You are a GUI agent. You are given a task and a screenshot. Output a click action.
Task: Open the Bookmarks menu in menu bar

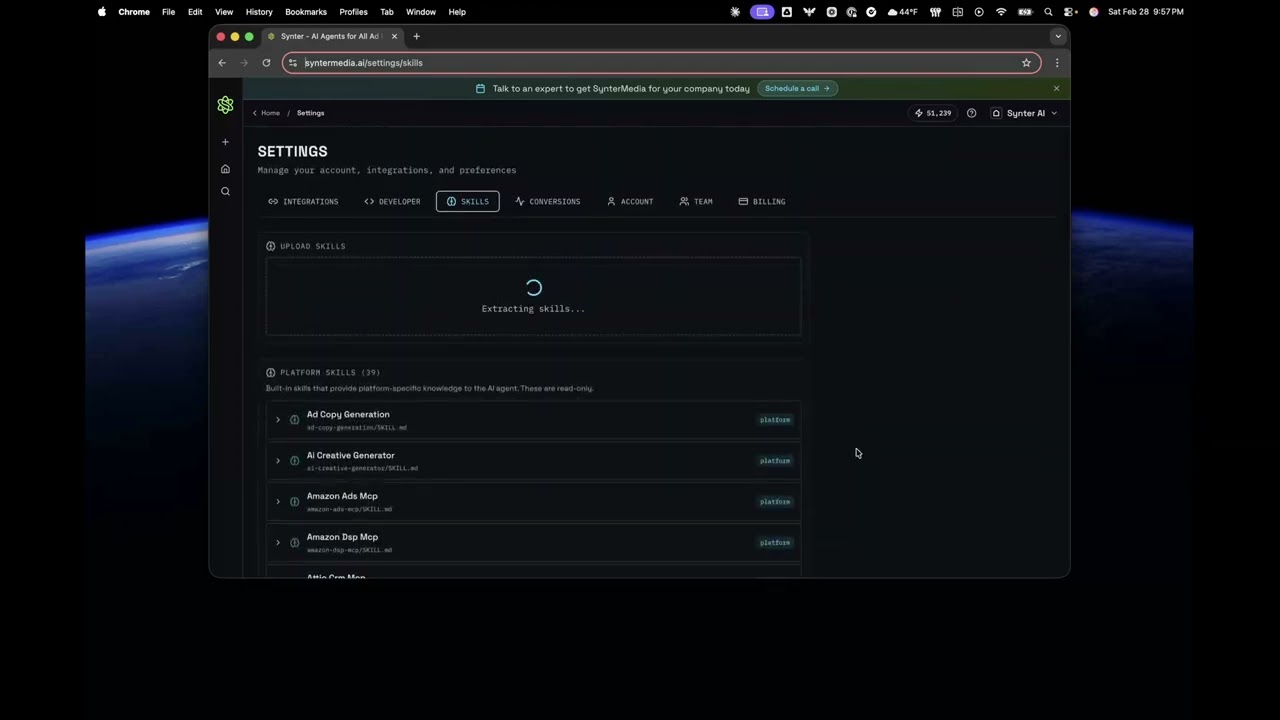(x=305, y=12)
